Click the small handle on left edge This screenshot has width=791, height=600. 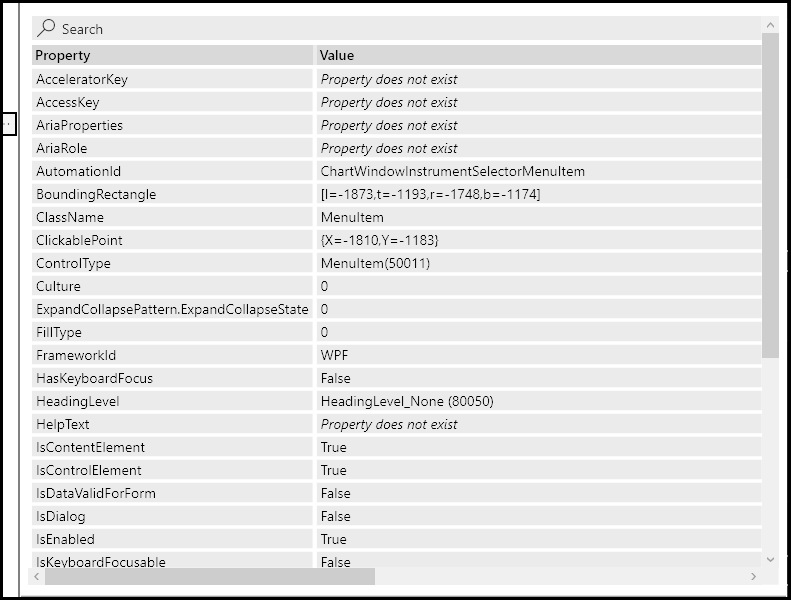8,124
